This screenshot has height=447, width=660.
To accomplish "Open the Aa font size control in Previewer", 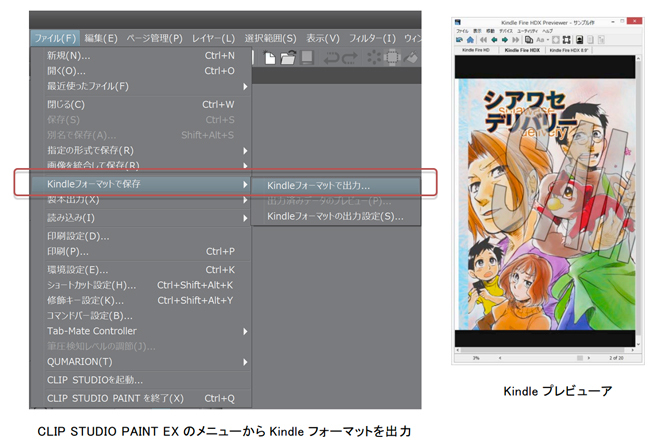I will (x=542, y=40).
